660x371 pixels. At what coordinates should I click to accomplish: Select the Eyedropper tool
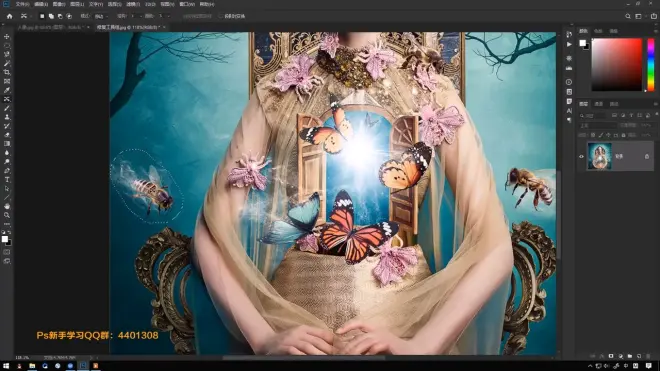coord(7,90)
